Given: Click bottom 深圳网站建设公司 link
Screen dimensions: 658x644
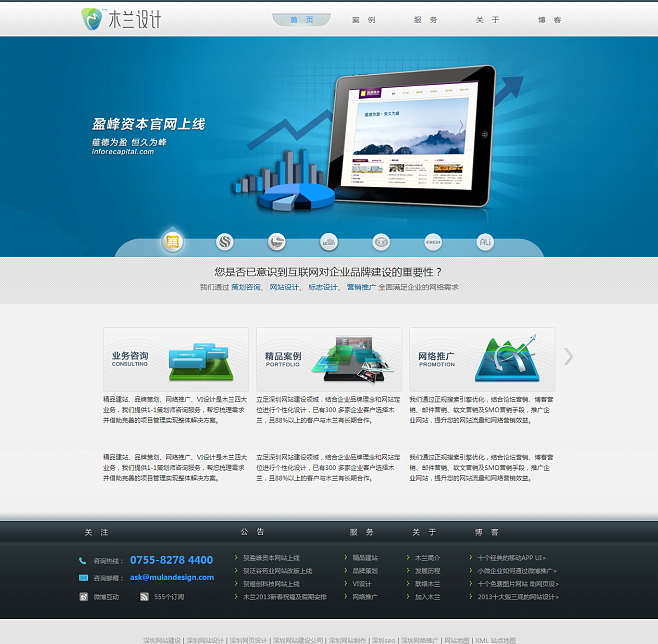Looking at the screenshot, I should point(298,640).
